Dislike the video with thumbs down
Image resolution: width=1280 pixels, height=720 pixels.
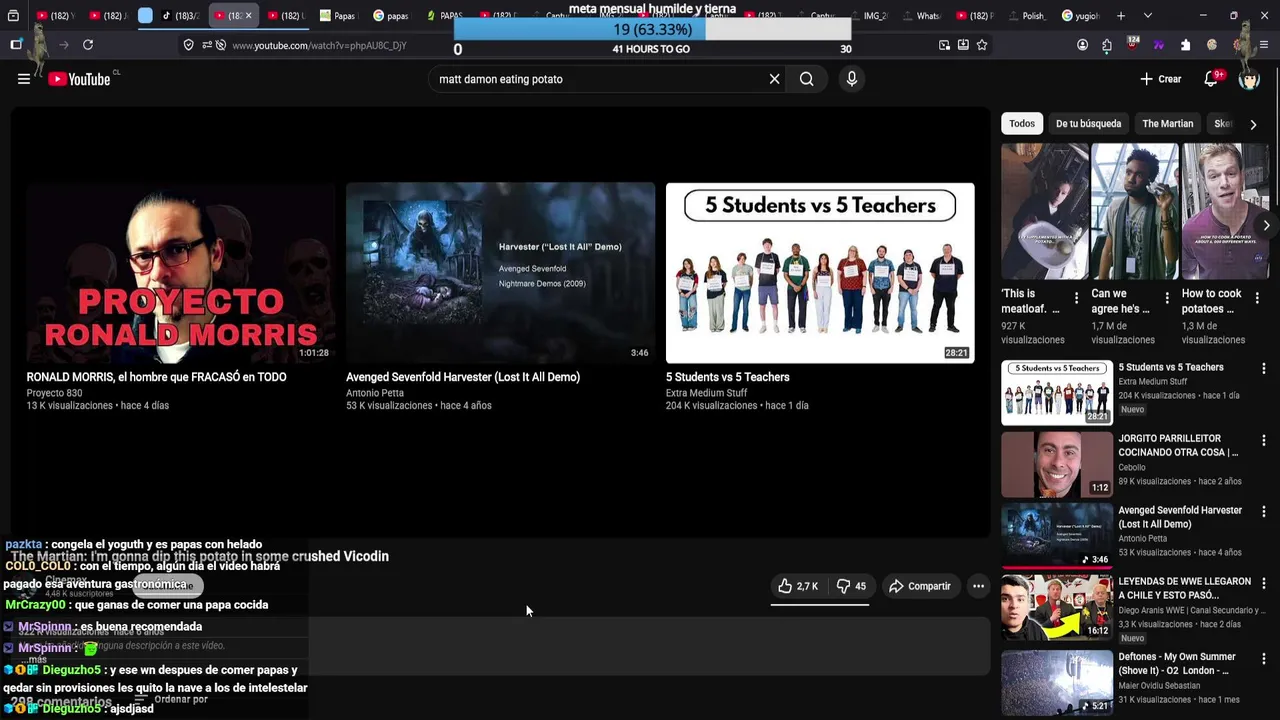pos(851,586)
